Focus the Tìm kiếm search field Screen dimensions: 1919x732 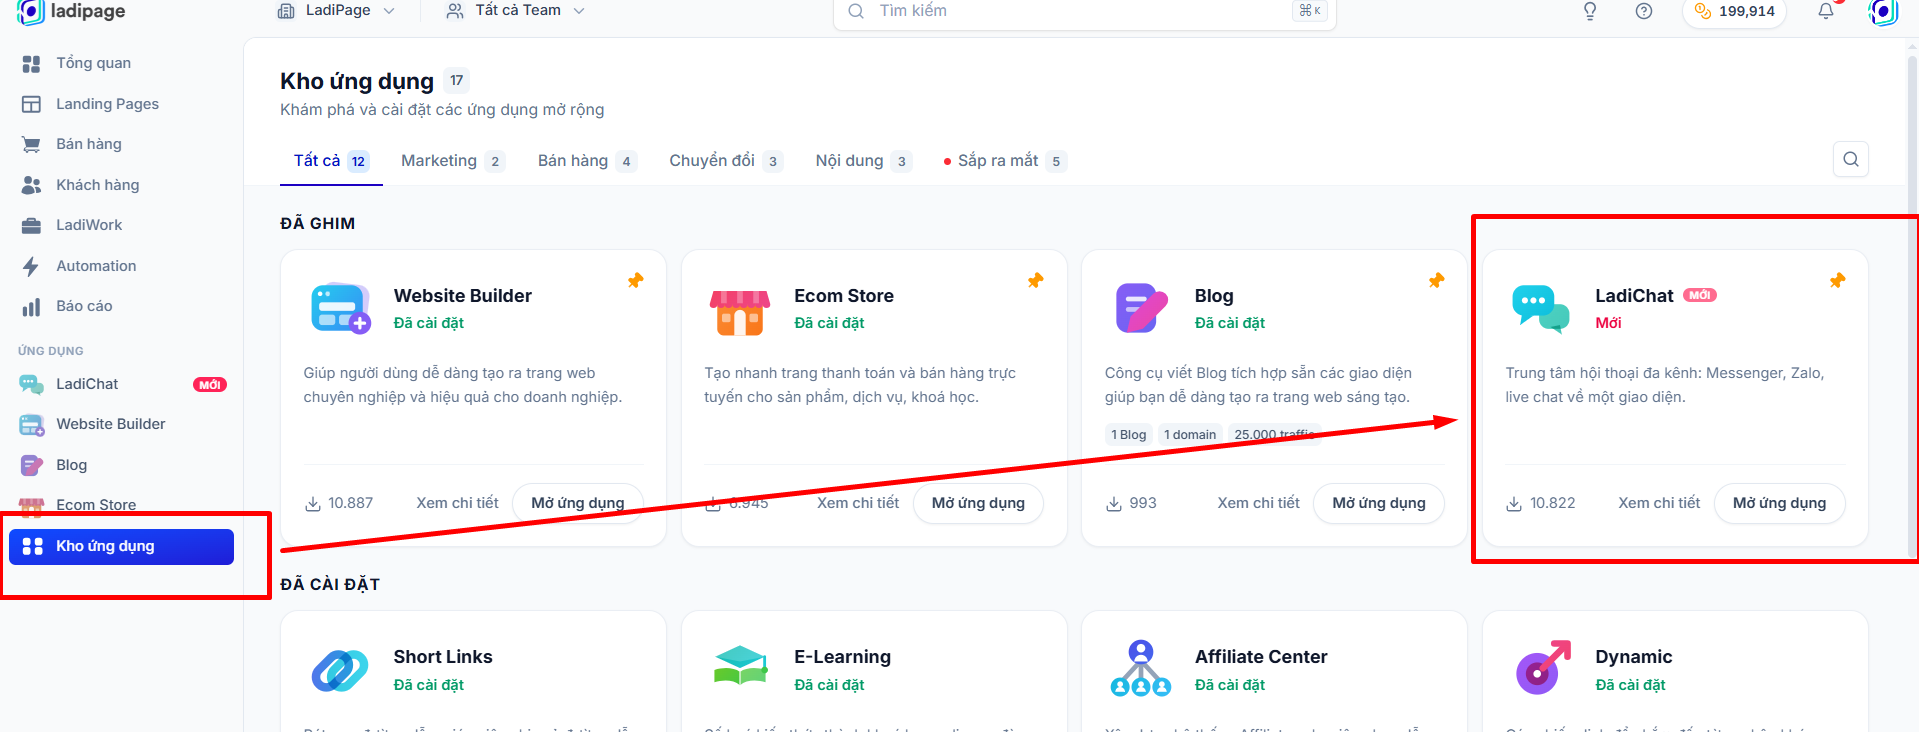click(1086, 11)
